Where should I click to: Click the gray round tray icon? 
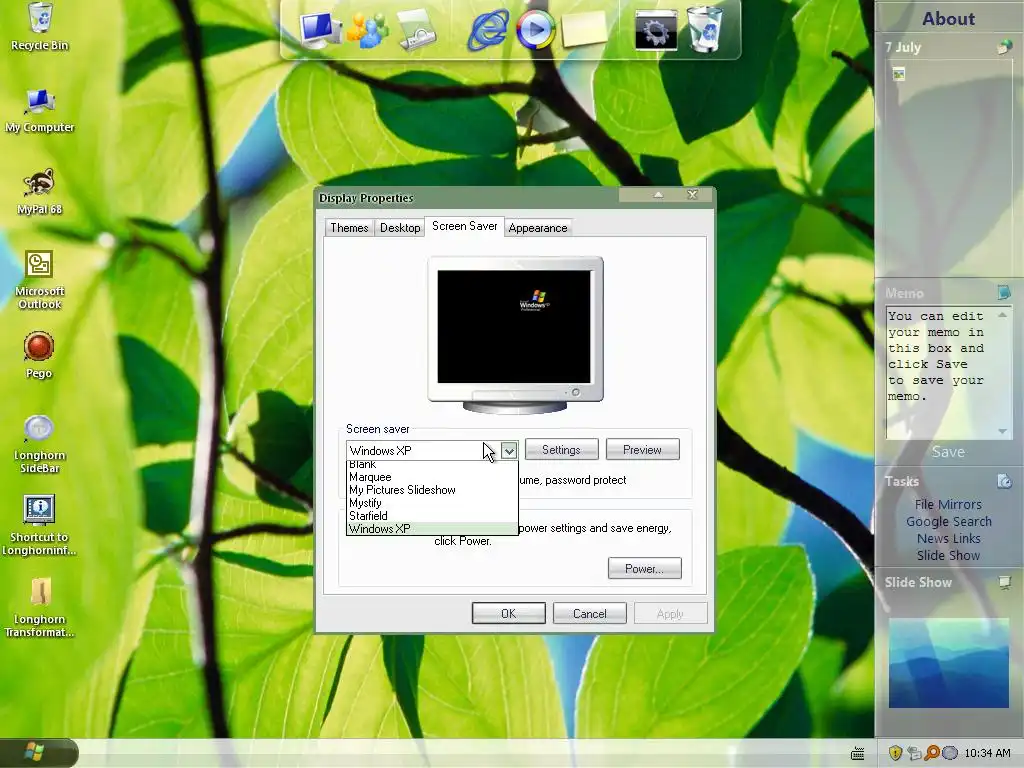[950, 753]
